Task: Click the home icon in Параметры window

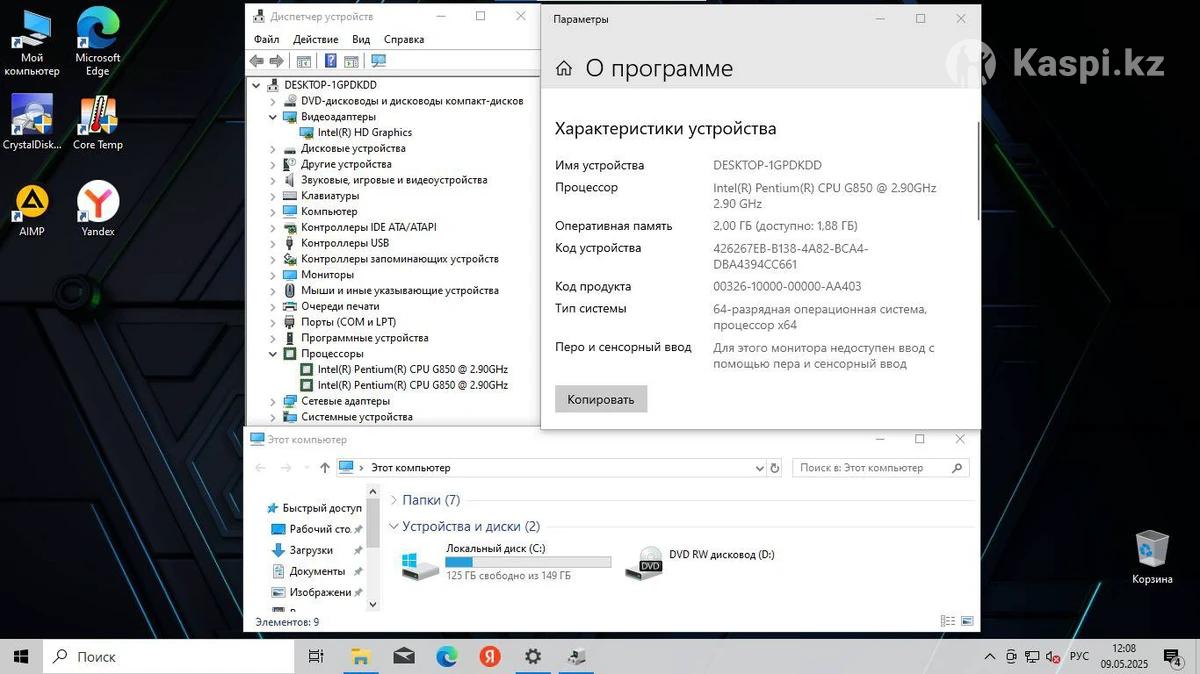Action: click(x=564, y=68)
